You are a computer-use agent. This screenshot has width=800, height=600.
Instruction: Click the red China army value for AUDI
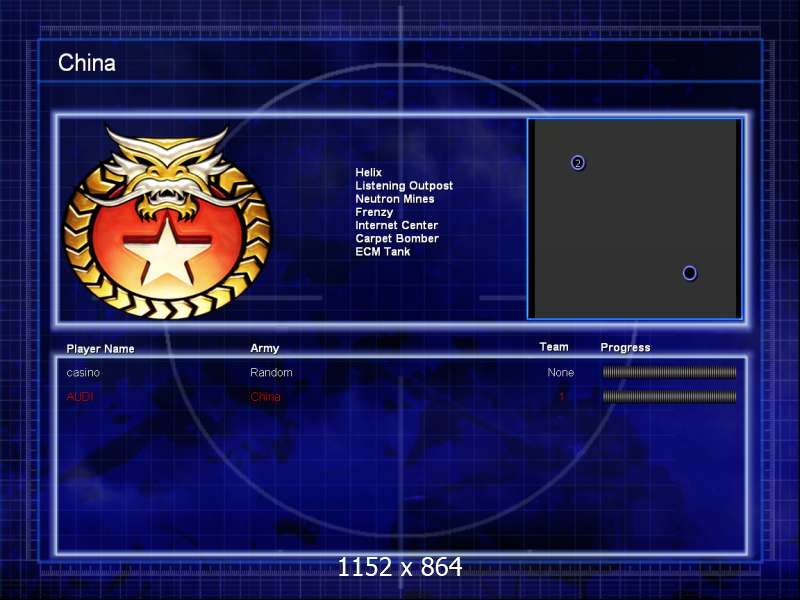(265, 396)
